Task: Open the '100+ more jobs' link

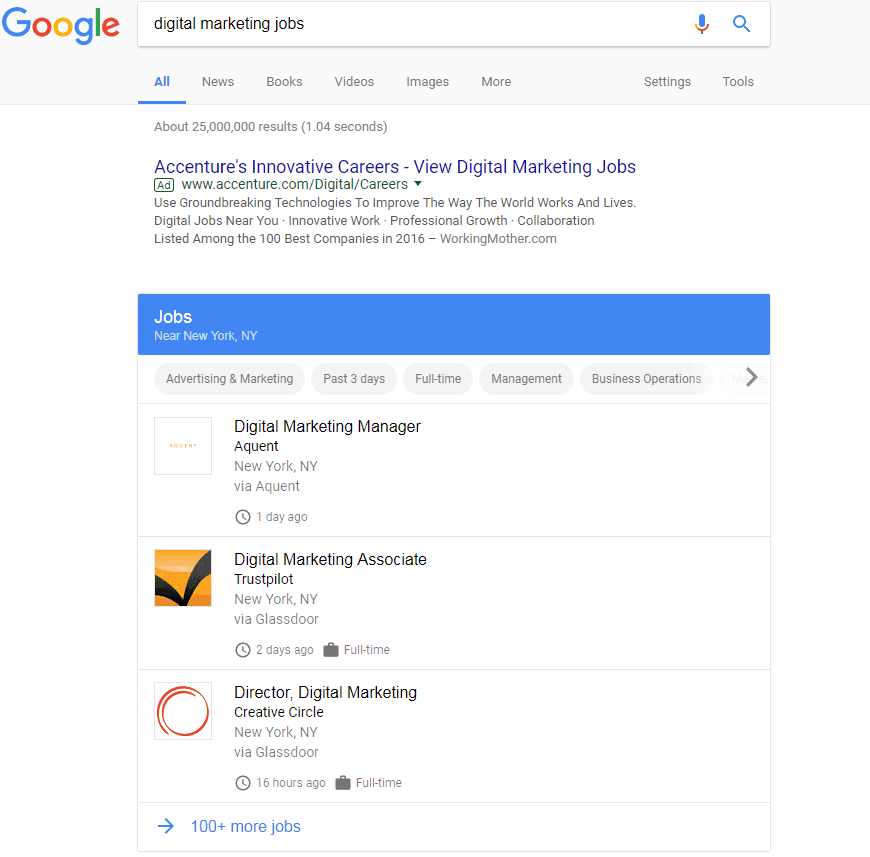Action: click(x=245, y=826)
